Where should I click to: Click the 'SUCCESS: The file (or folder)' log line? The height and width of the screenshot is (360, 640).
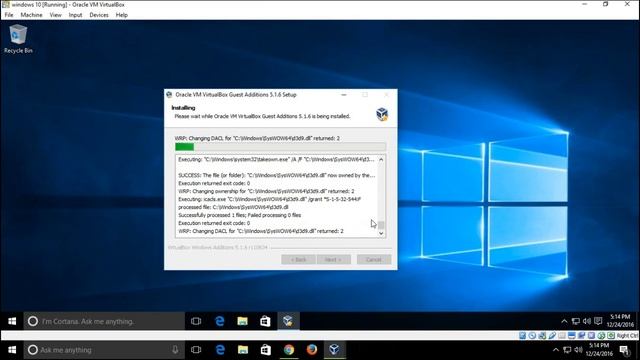coord(277,175)
